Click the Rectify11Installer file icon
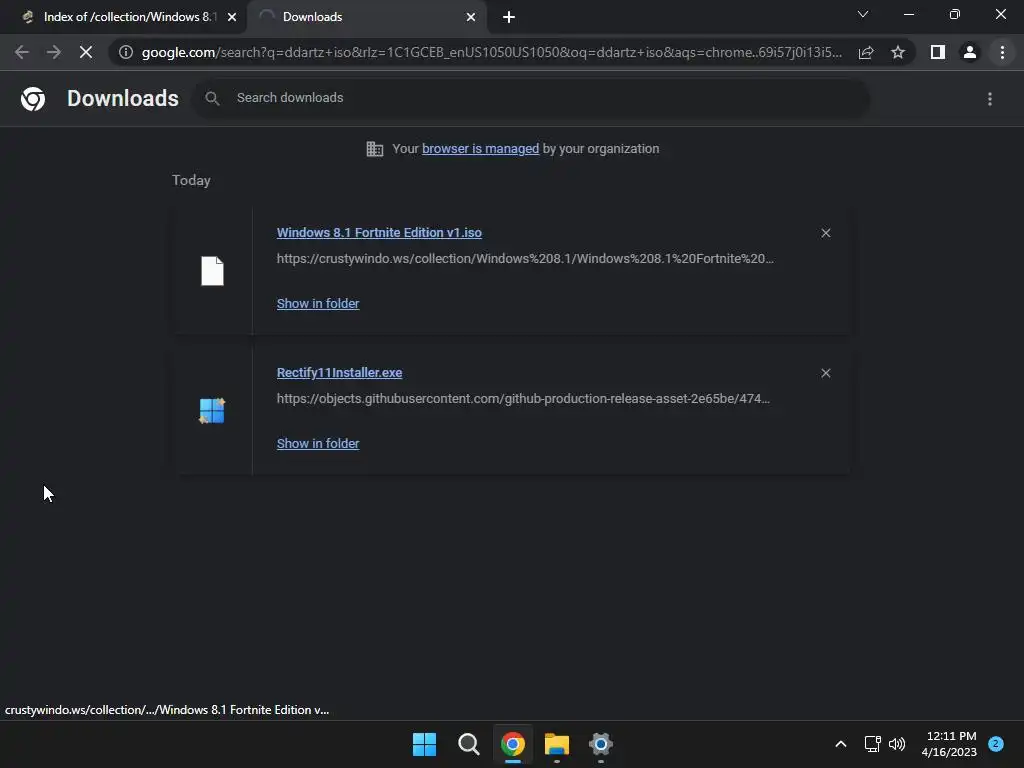 point(212,411)
